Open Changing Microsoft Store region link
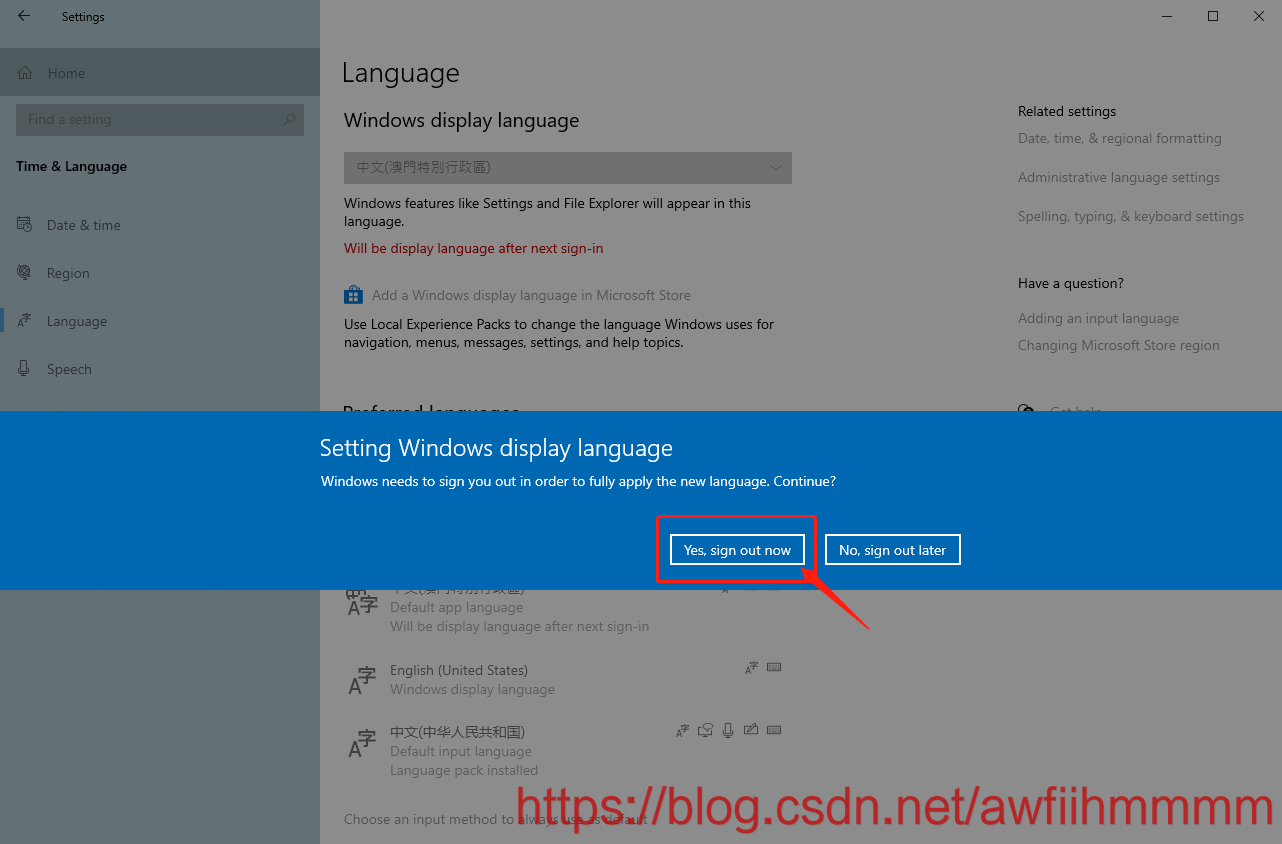 tap(1119, 345)
